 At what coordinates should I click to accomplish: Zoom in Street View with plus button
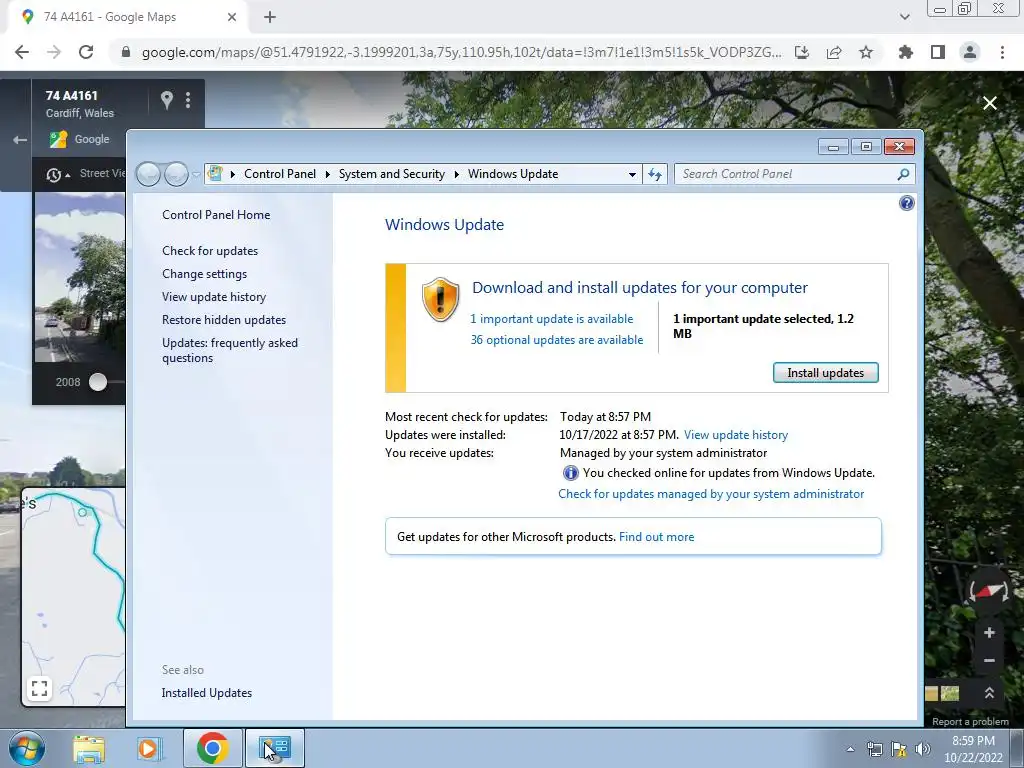[x=989, y=632]
